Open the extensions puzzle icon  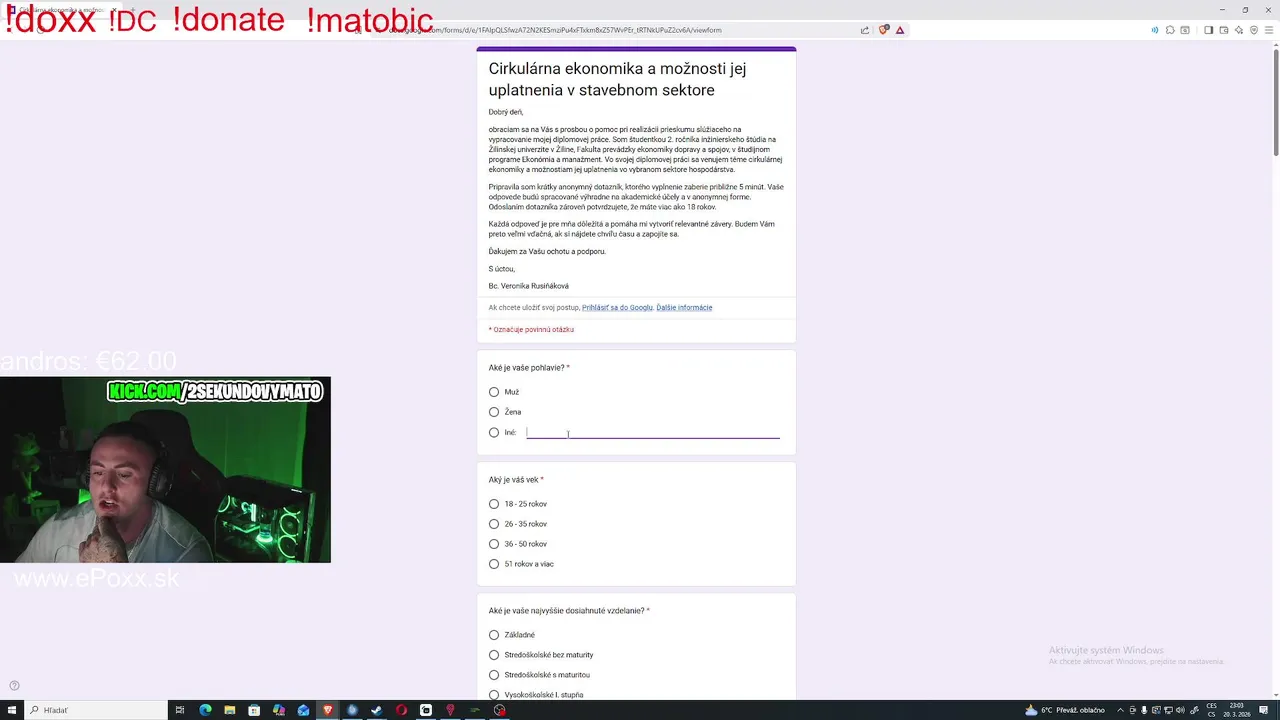[x=1170, y=30]
